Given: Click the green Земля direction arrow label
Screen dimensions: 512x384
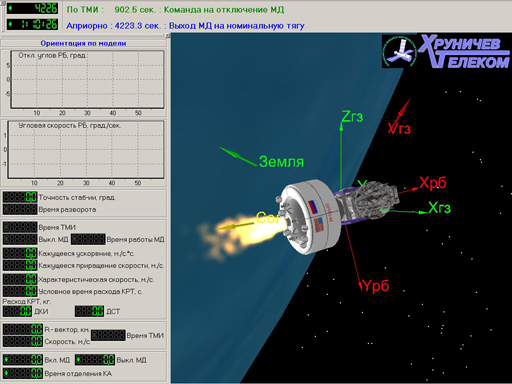Looking at the screenshot, I should click(281, 162).
